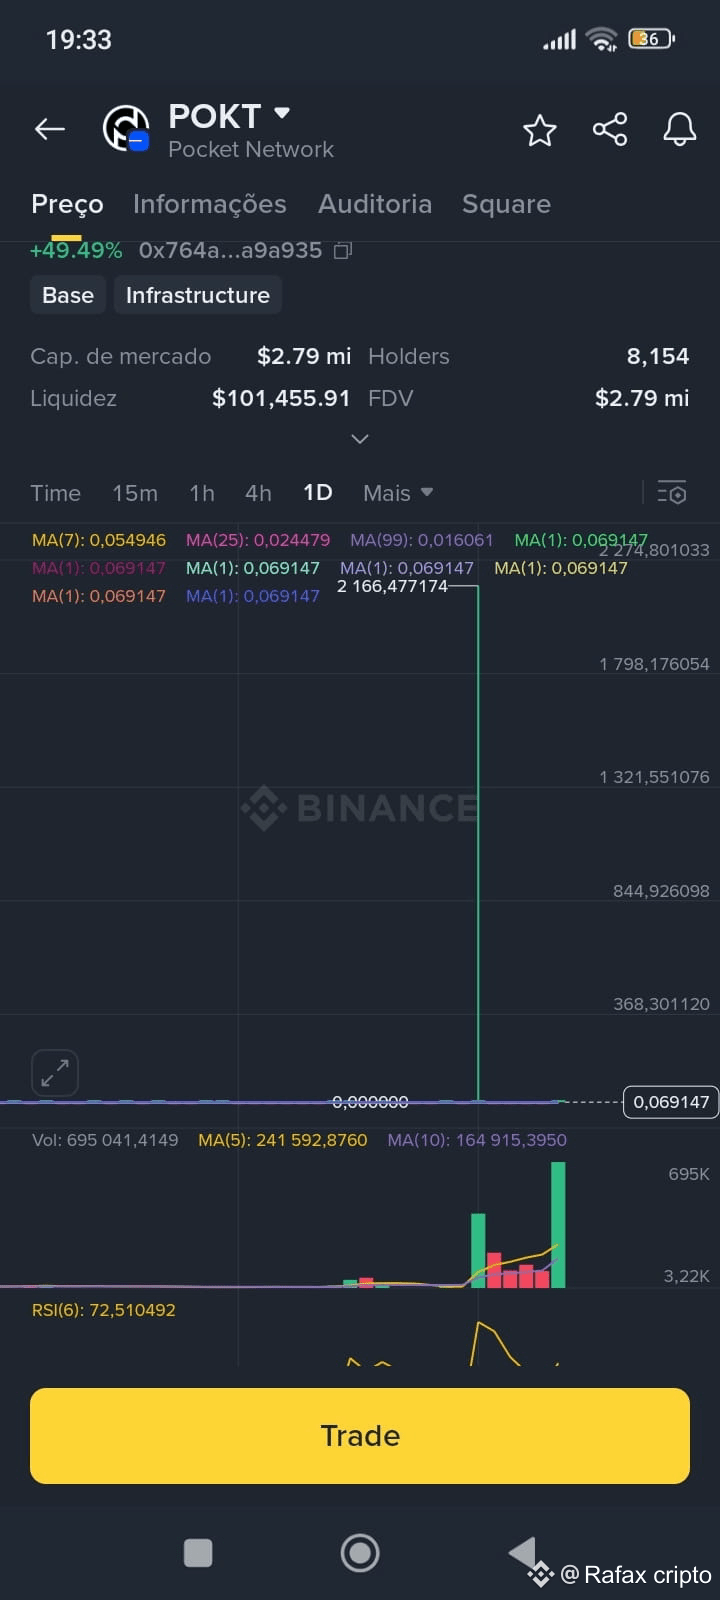The width and height of the screenshot is (720, 1600).
Task: Tap the Liquidez value $101,455.91
Action: (x=281, y=398)
